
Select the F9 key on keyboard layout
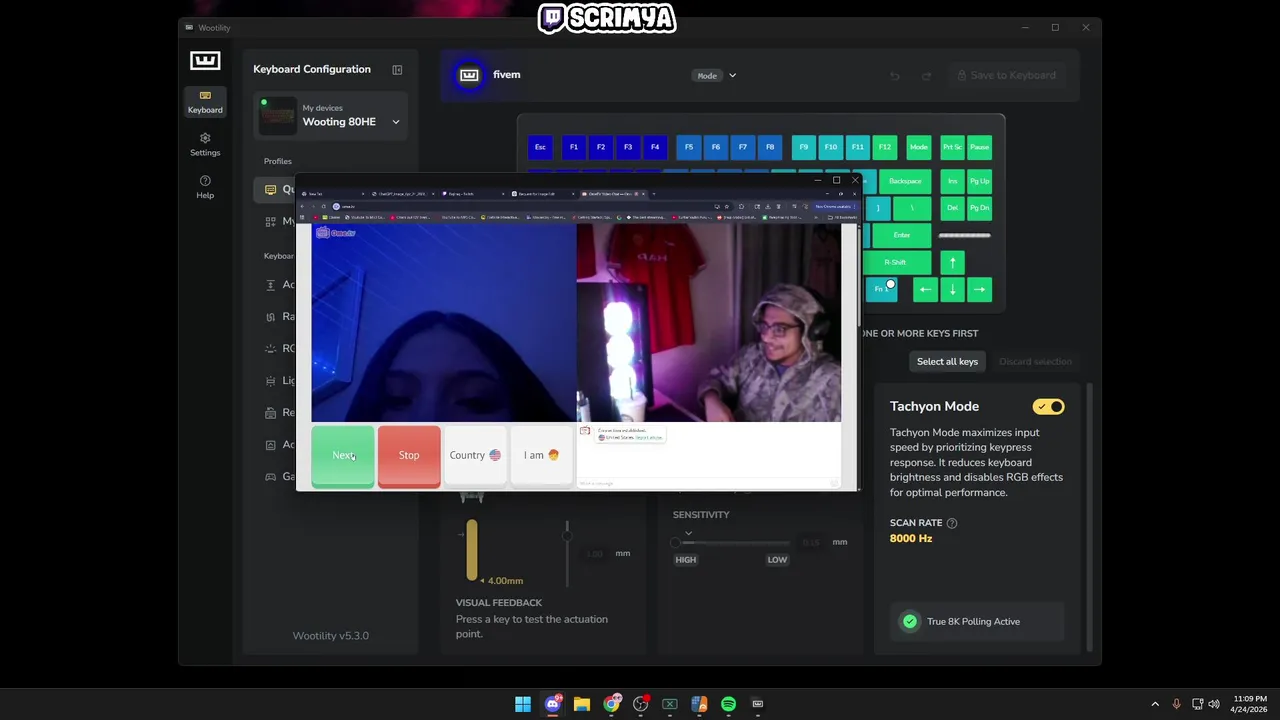(804, 147)
